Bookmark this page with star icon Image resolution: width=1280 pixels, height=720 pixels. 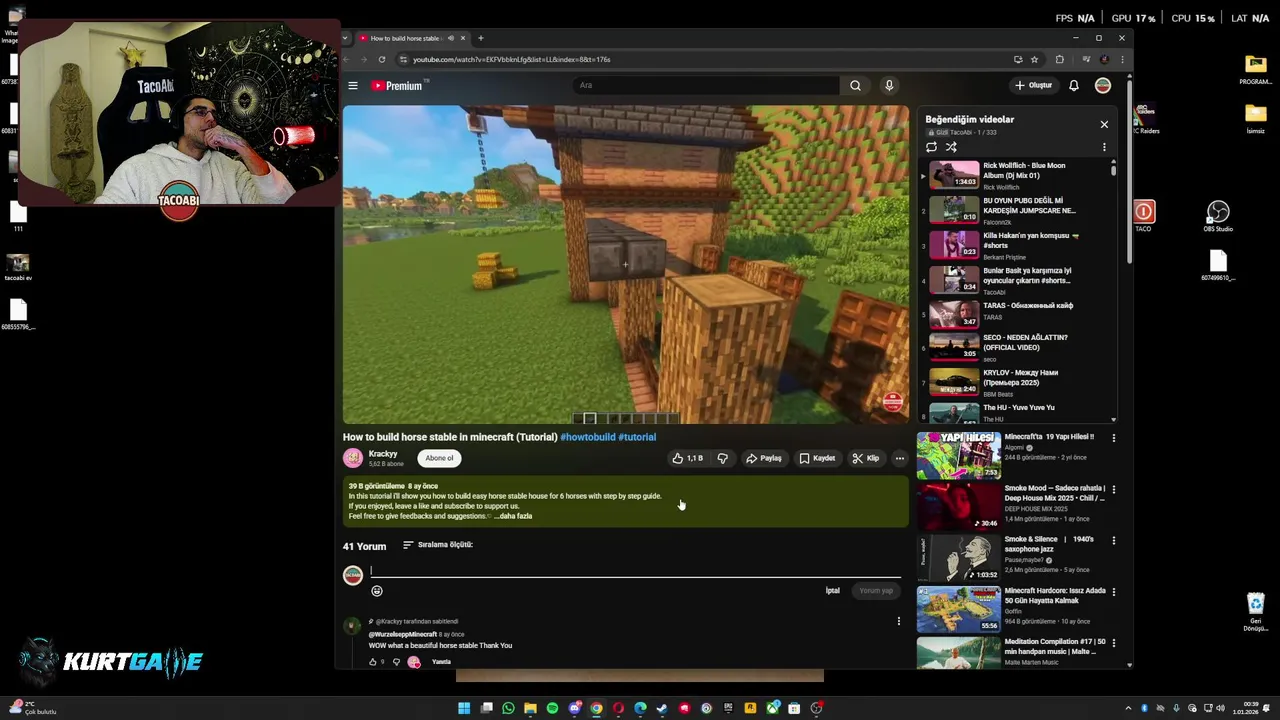pos(1034,60)
